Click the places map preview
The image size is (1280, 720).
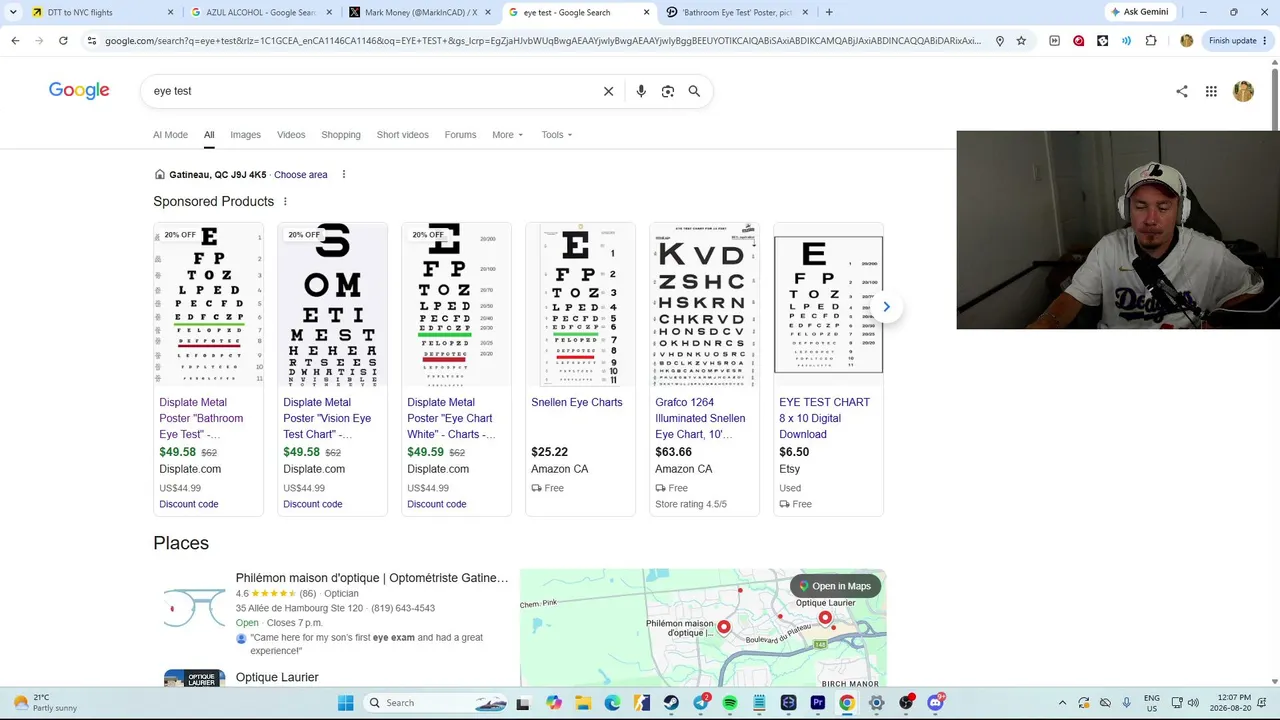tap(703, 628)
